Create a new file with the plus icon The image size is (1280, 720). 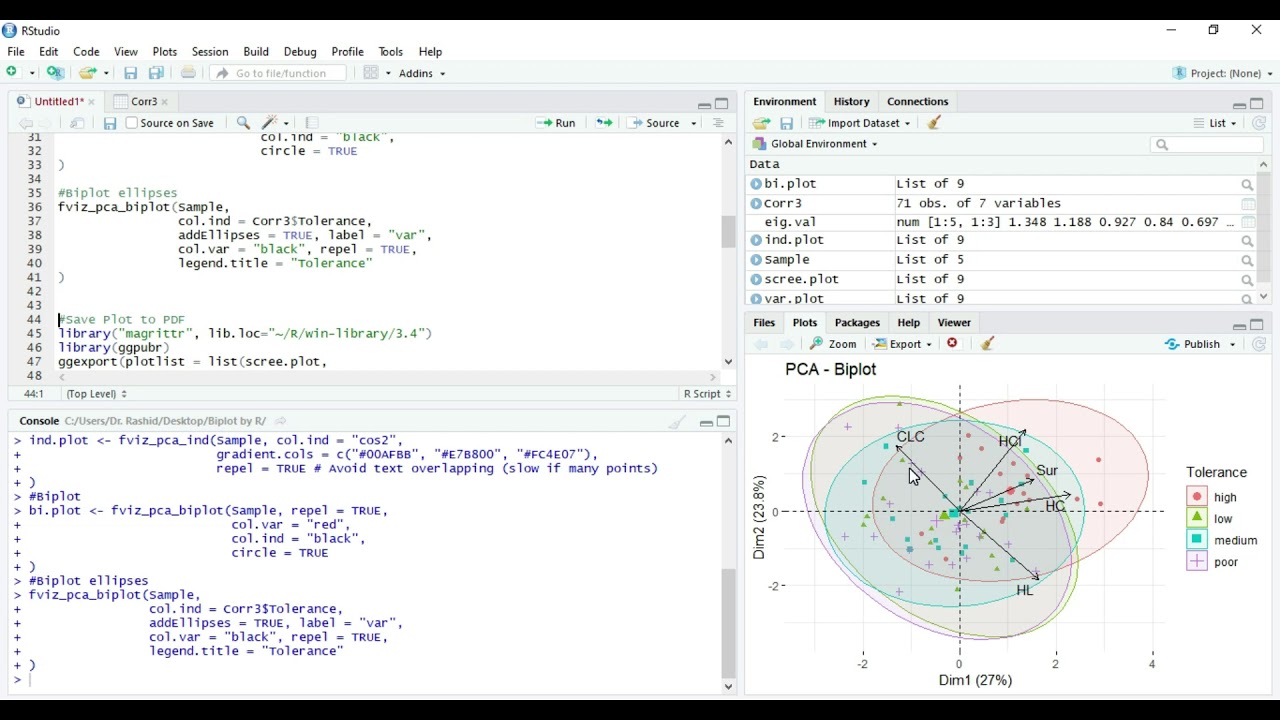14,73
